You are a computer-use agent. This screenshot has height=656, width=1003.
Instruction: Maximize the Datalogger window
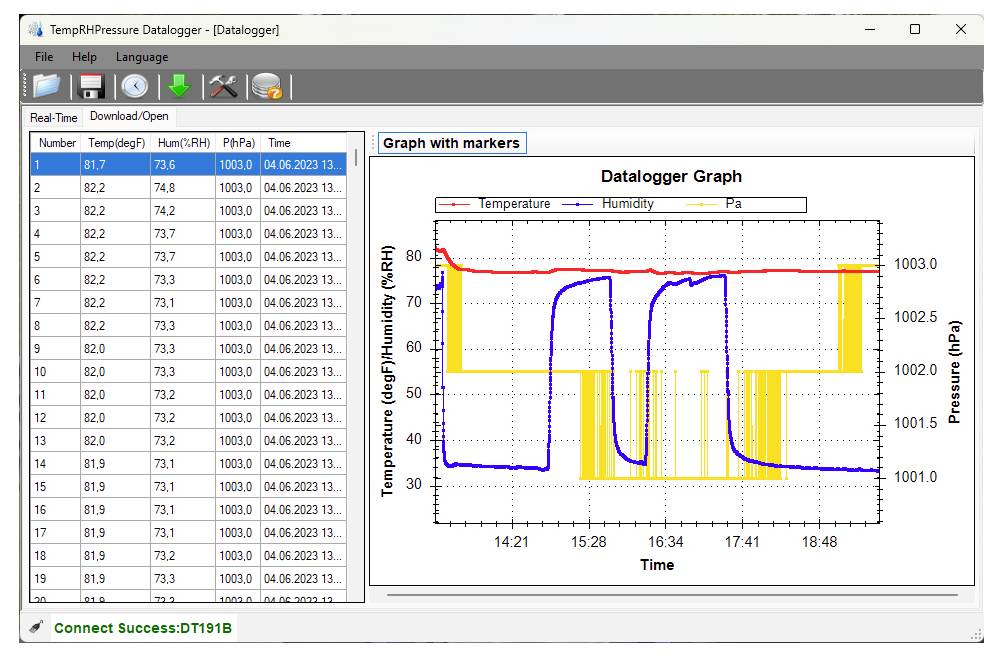pyautogui.click(x=915, y=29)
